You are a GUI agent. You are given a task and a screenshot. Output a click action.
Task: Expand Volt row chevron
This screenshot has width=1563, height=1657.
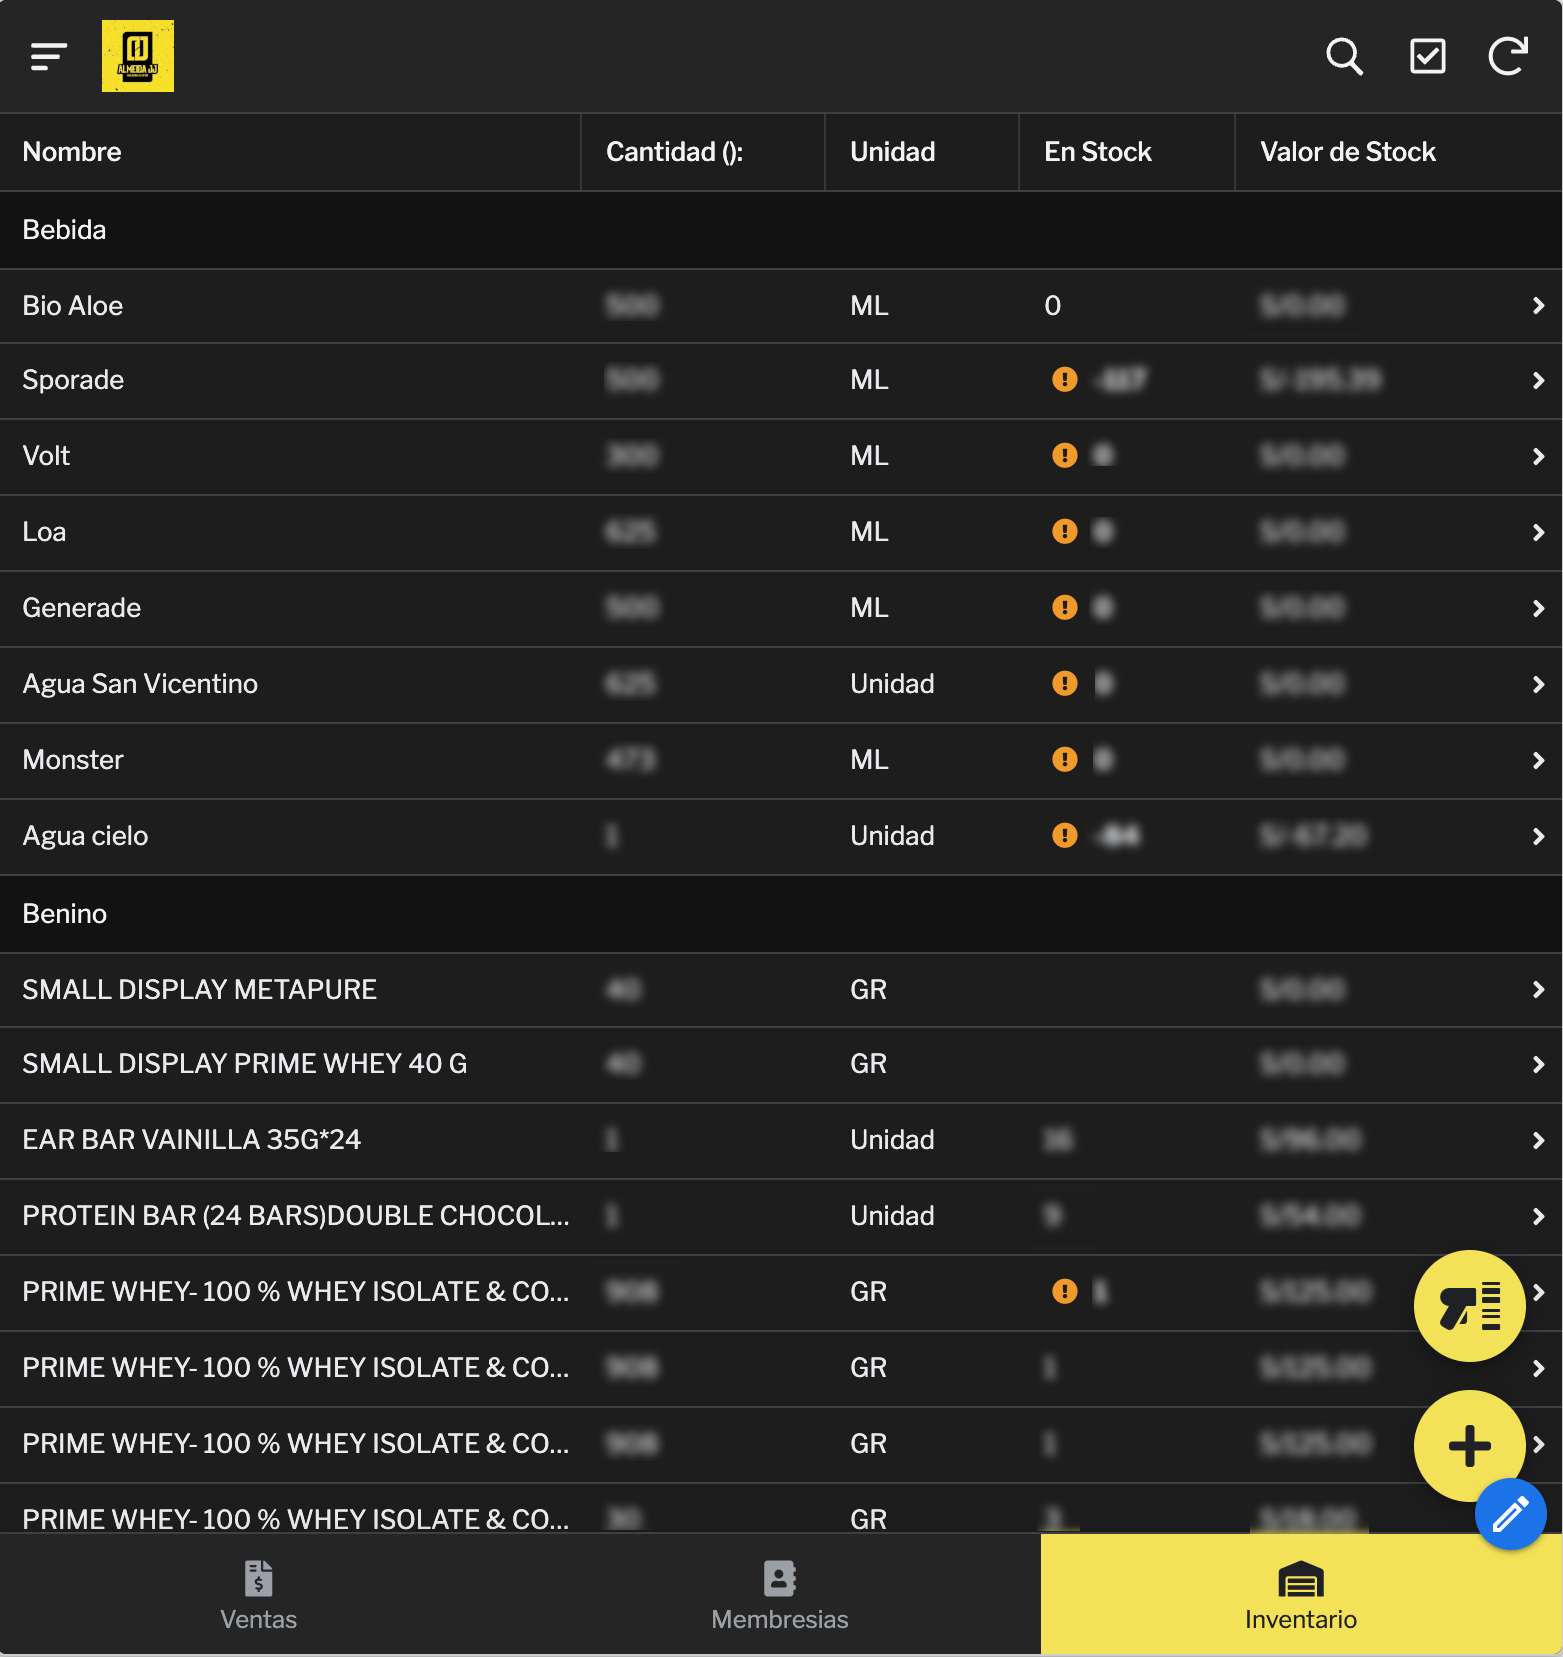[x=1538, y=456]
